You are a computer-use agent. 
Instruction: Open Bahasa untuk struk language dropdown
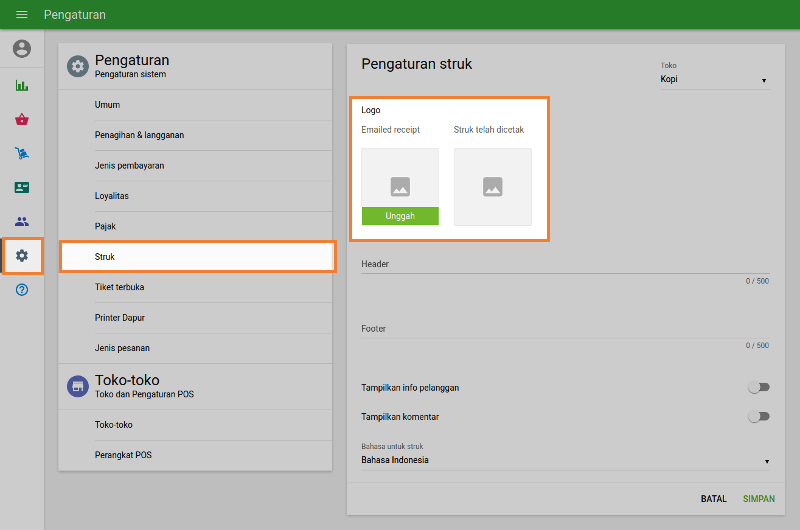[565, 460]
